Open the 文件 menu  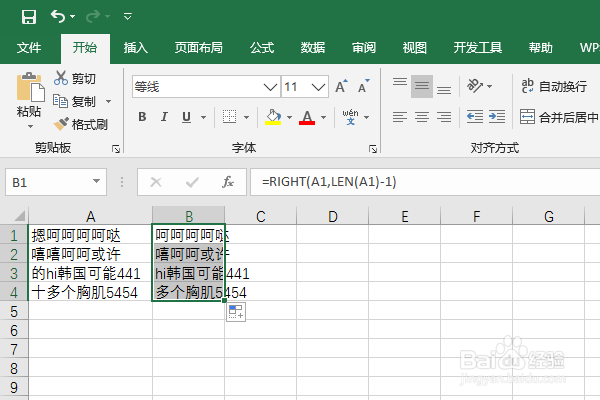(29, 48)
